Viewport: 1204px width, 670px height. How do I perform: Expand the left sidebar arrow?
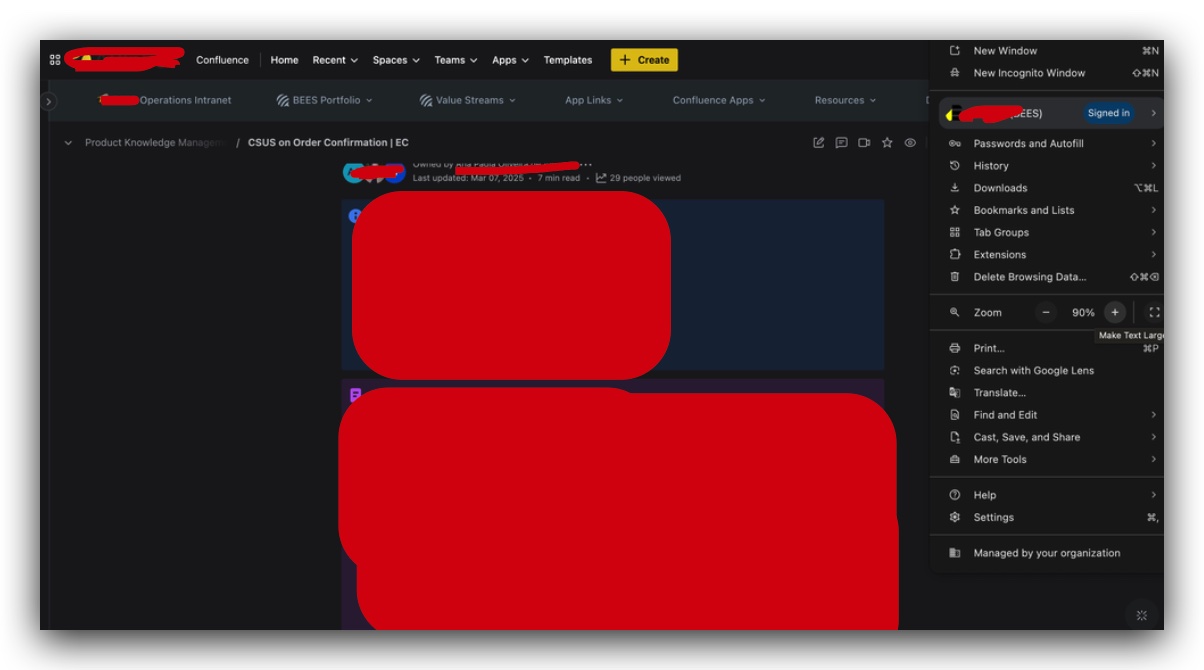pos(48,101)
